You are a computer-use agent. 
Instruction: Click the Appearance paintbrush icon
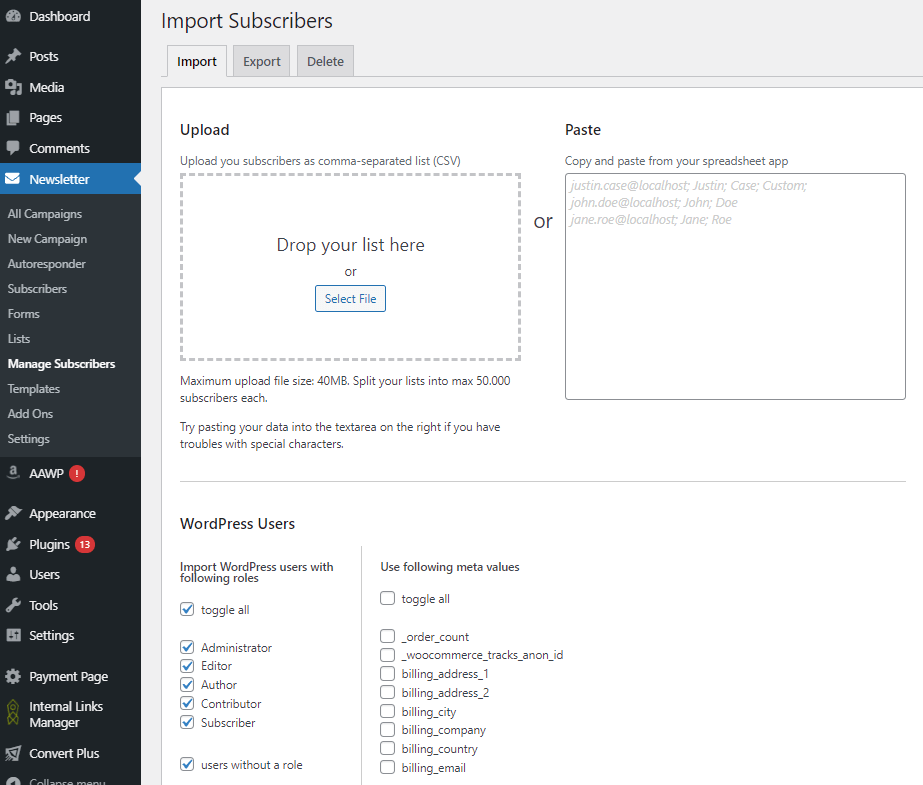click(x=13, y=514)
